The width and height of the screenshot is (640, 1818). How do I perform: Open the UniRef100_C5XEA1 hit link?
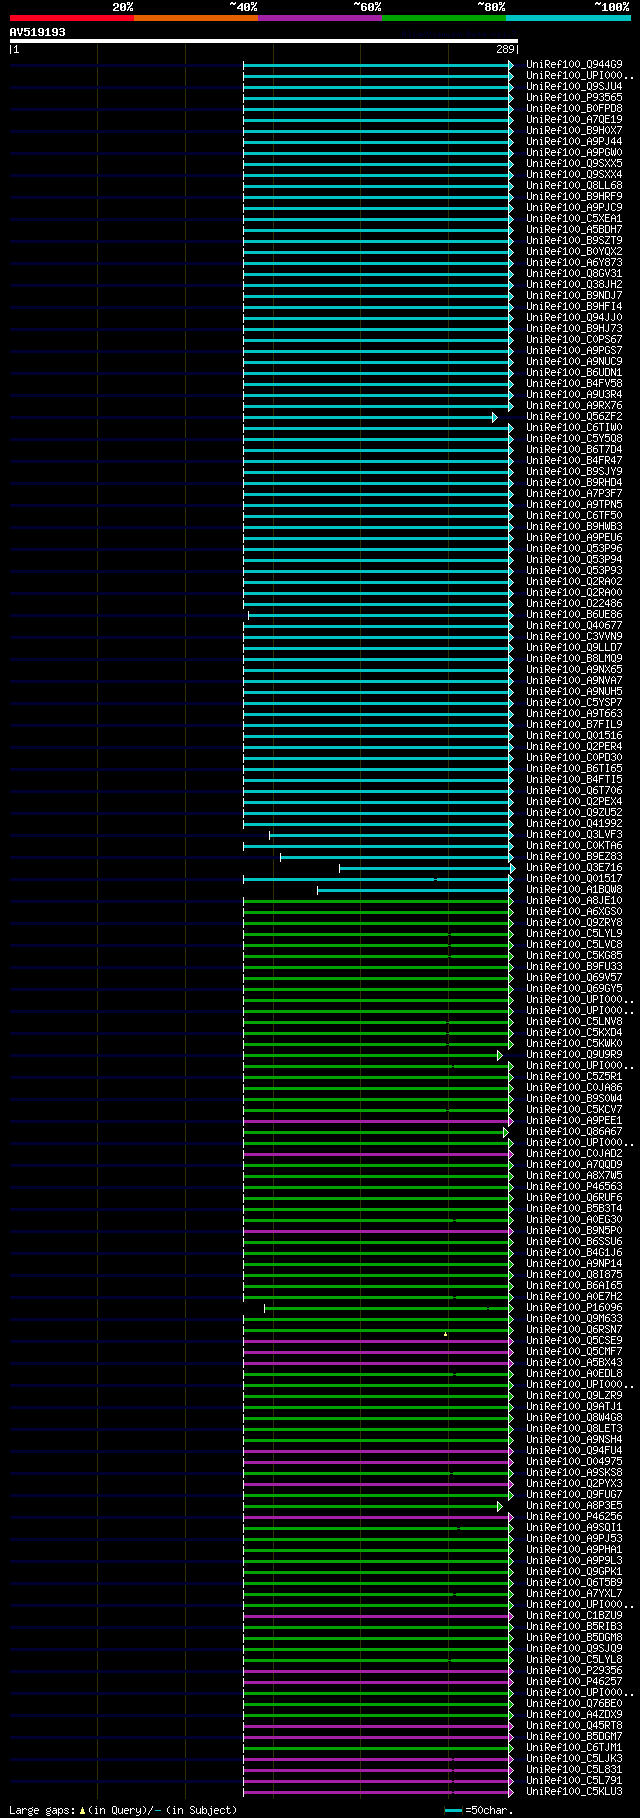(574, 219)
